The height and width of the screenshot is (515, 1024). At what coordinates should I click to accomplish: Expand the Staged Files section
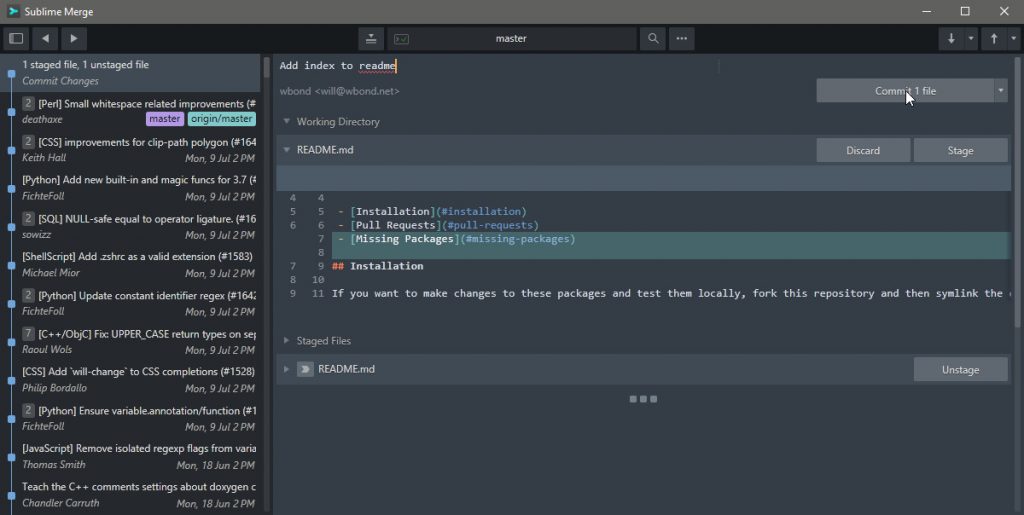(x=286, y=341)
